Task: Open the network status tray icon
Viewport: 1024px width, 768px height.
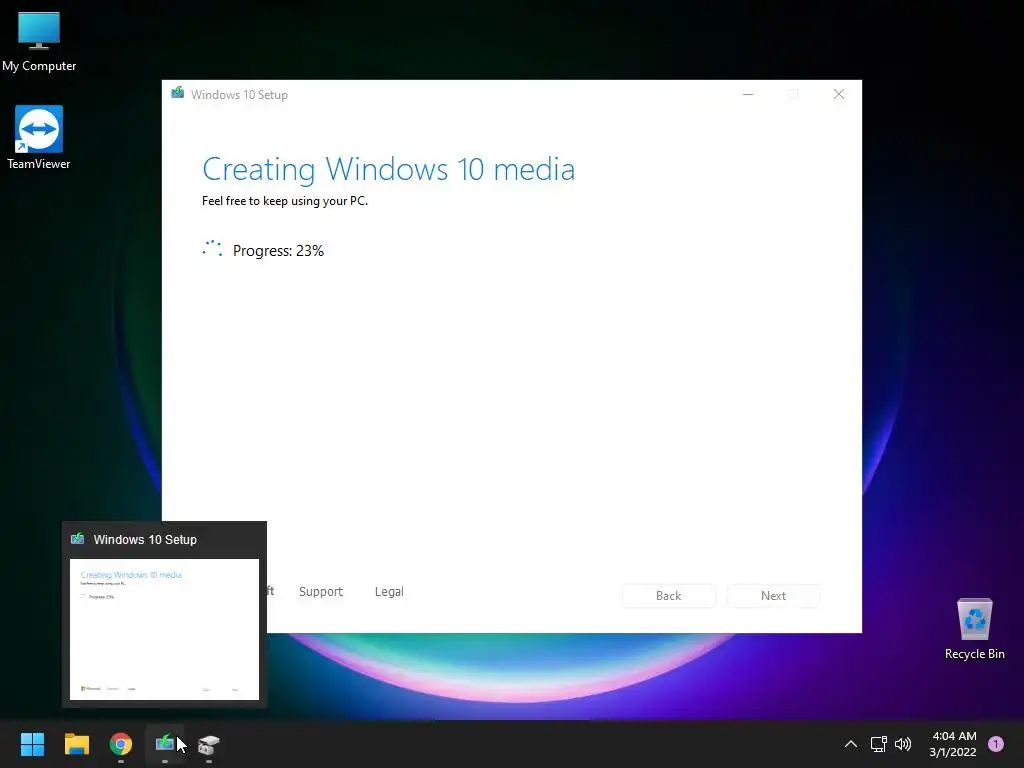Action: [878, 744]
